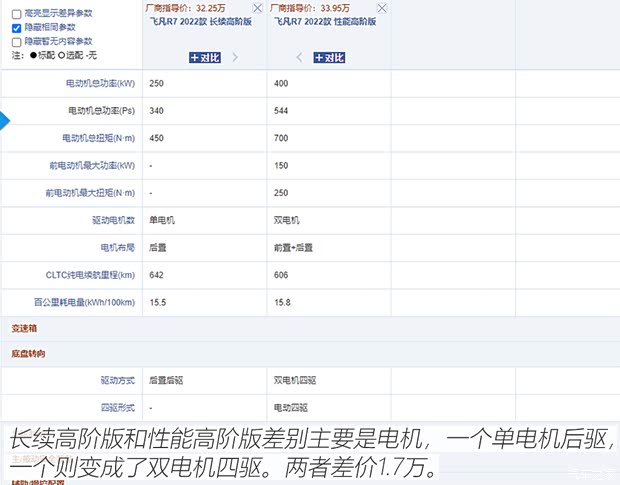Add 长续高阶版 to comparison via +对比
This screenshot has height=485, width=620.
(205, 58)
